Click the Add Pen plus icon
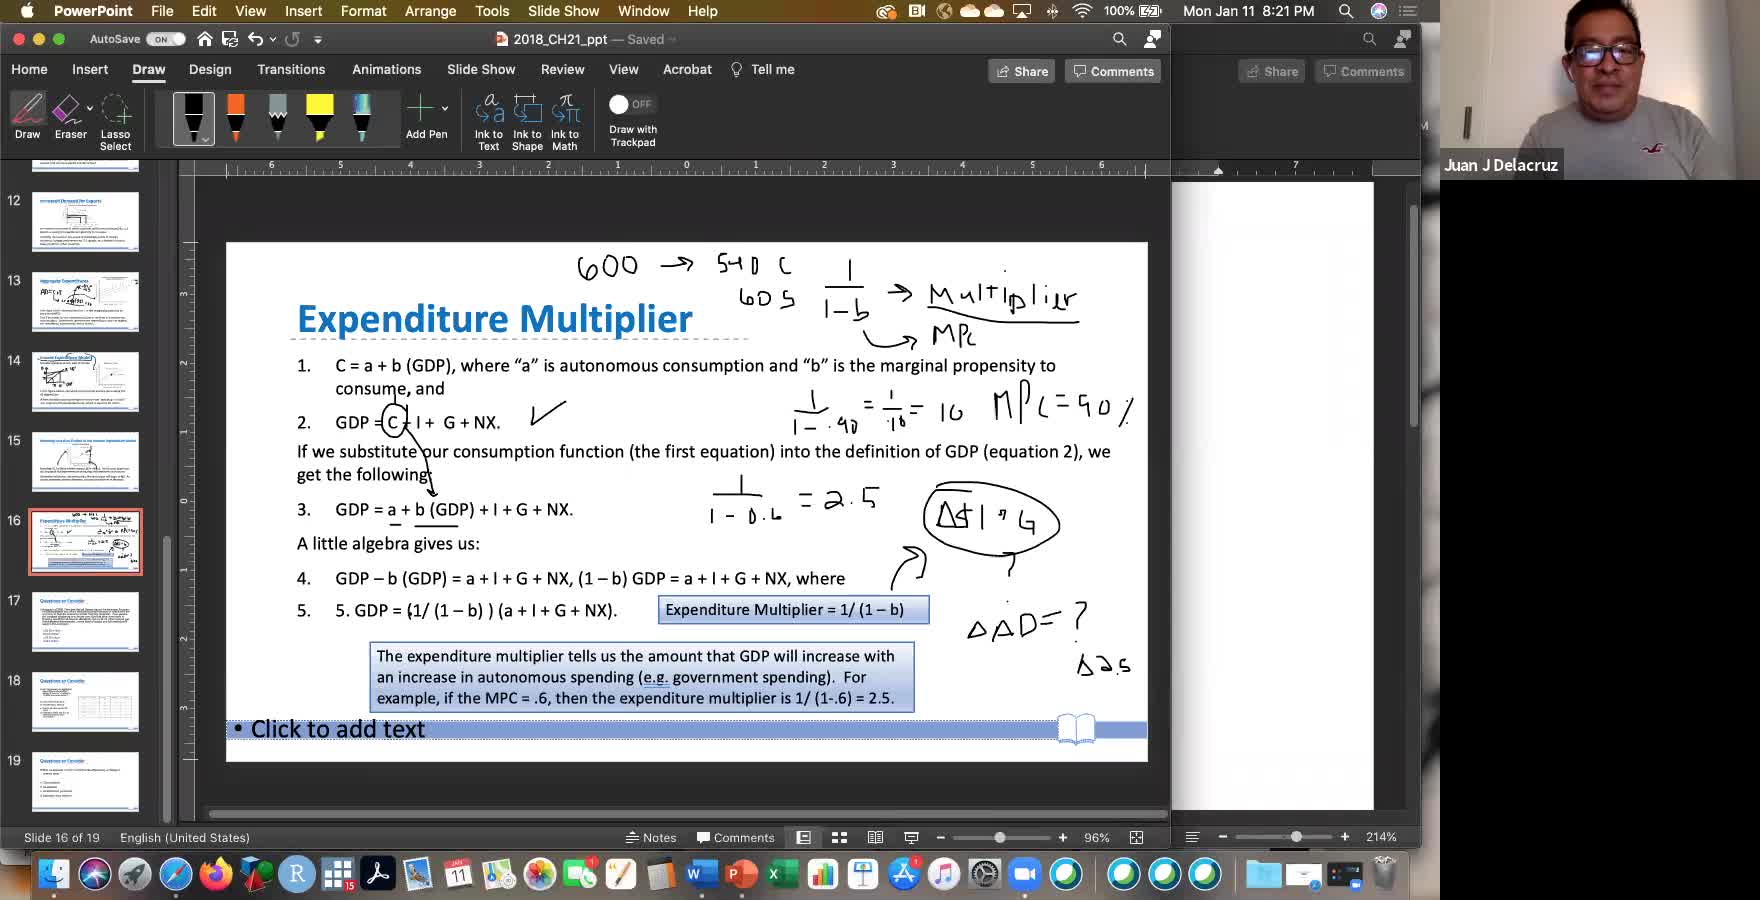1760x900 pixels. point(420,108)
